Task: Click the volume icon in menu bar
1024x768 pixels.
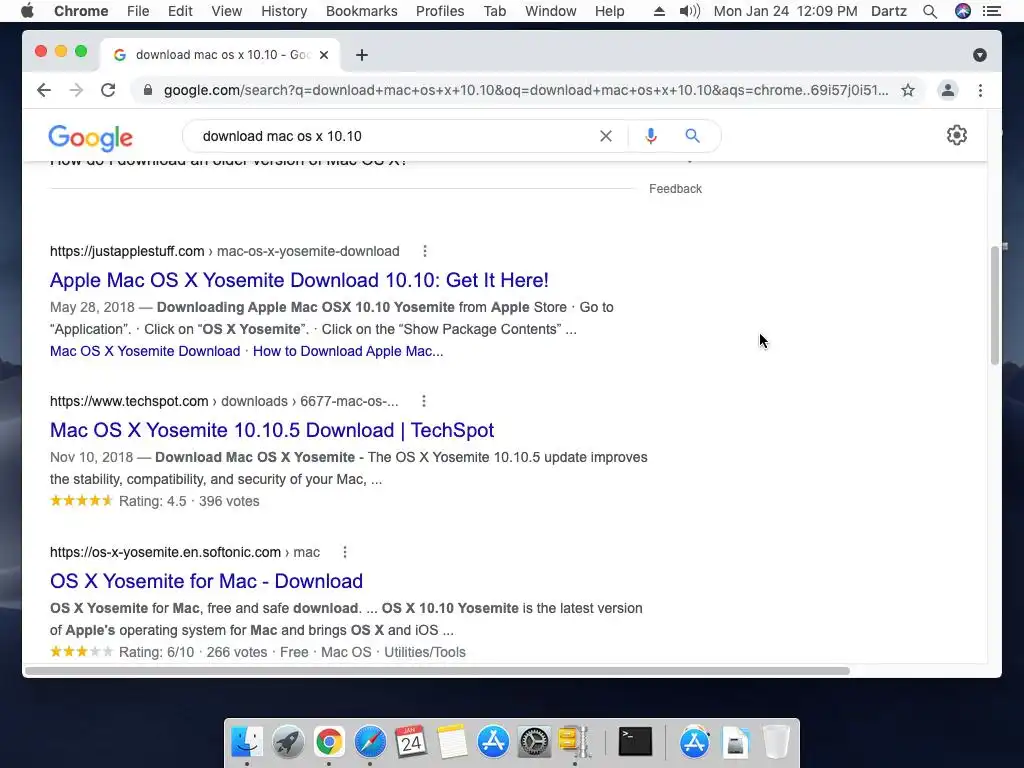Action: (690, 11)
